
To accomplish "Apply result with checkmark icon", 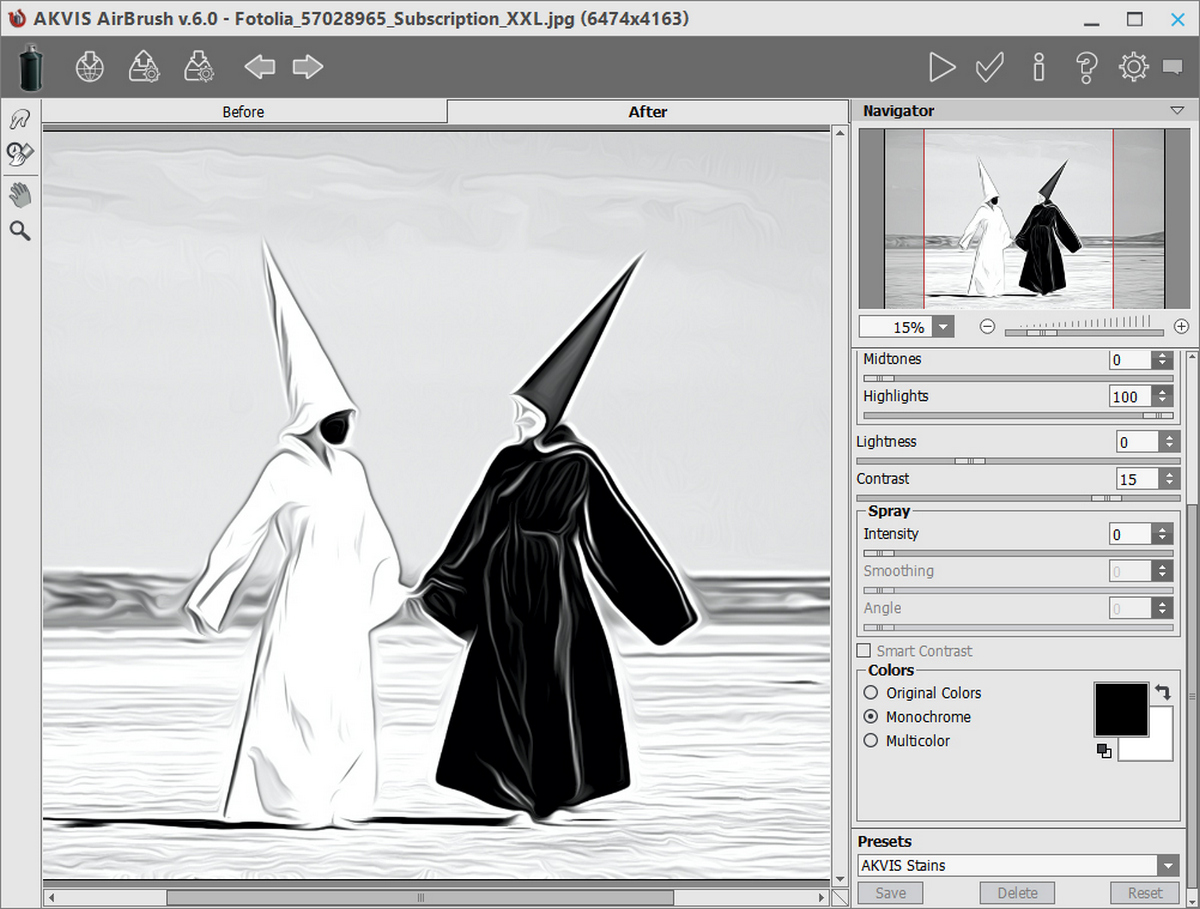I will tap(990, 68).
